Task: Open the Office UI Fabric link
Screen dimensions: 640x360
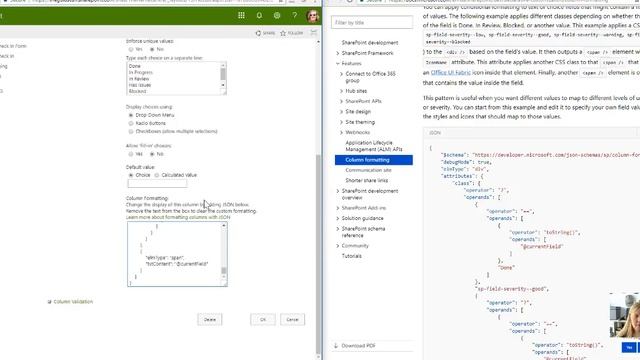Action: pos(451,73)
